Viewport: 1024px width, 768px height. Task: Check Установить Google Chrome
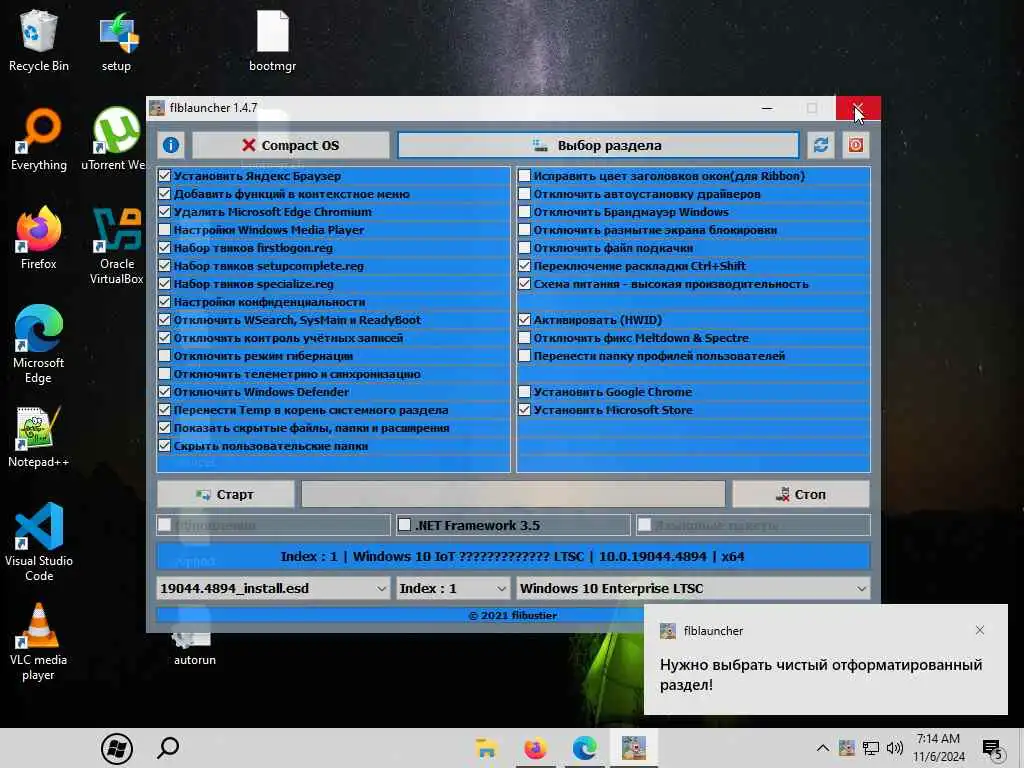click(524, 392)
